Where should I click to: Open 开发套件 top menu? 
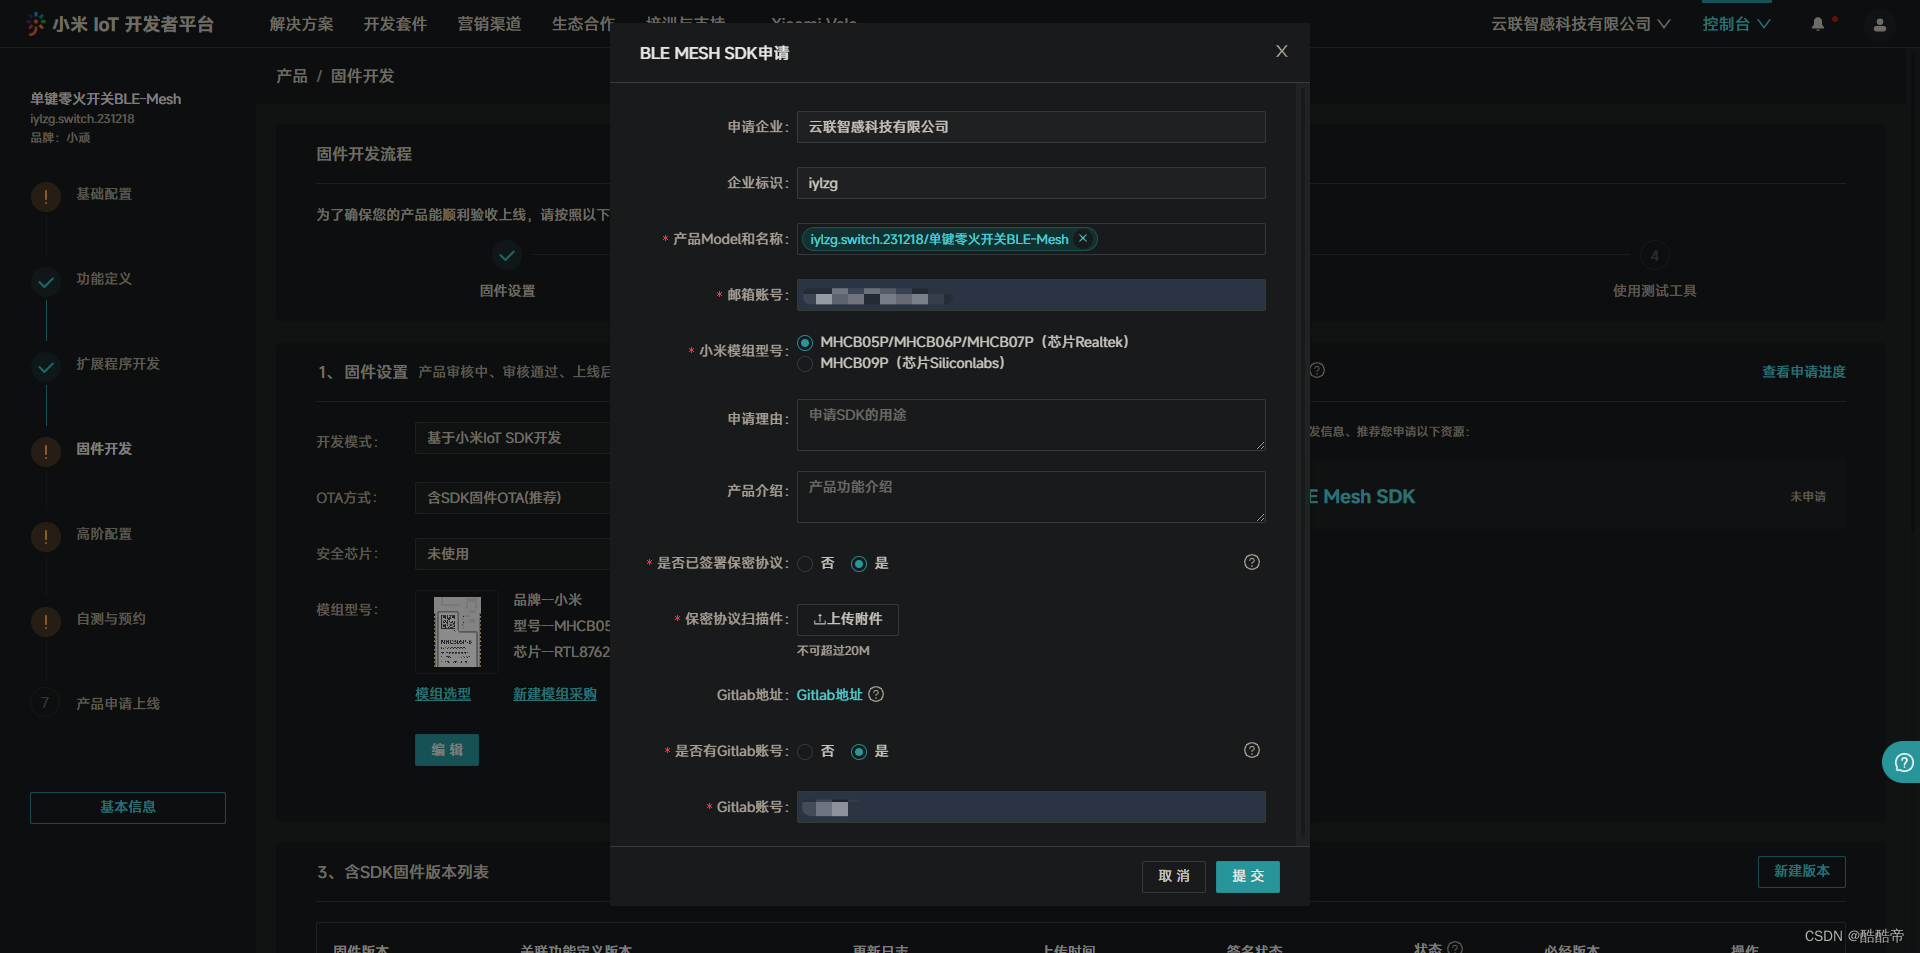[395, 24]
